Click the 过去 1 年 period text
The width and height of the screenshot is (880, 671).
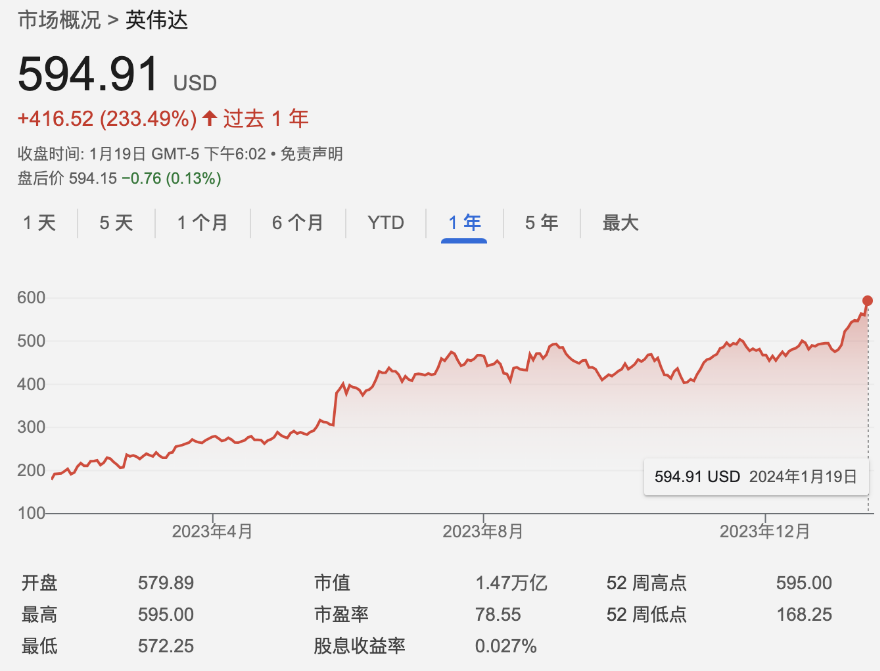point(266,119)
